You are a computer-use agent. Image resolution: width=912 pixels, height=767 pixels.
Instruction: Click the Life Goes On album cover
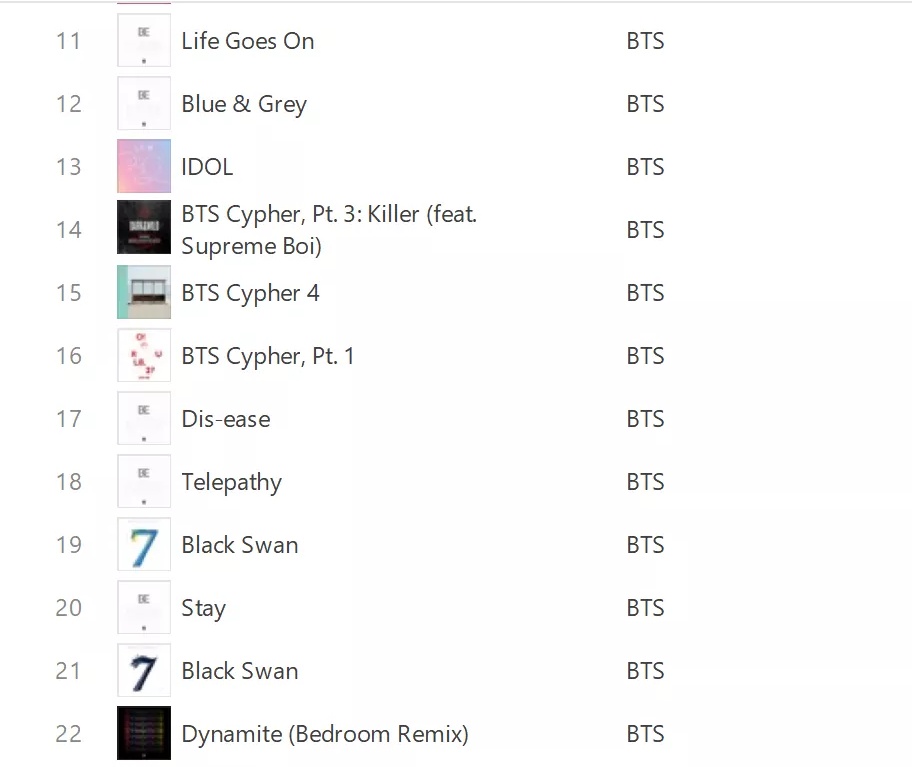143,41
